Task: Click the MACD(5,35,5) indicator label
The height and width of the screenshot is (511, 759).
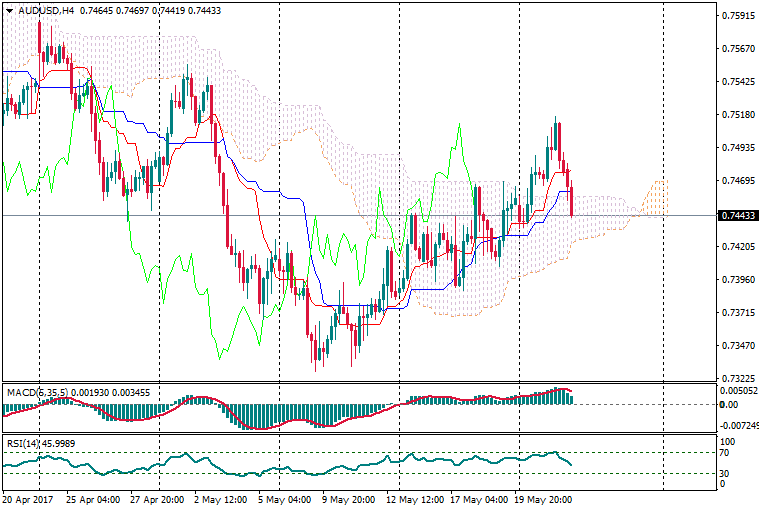Action: pos(35,393)
